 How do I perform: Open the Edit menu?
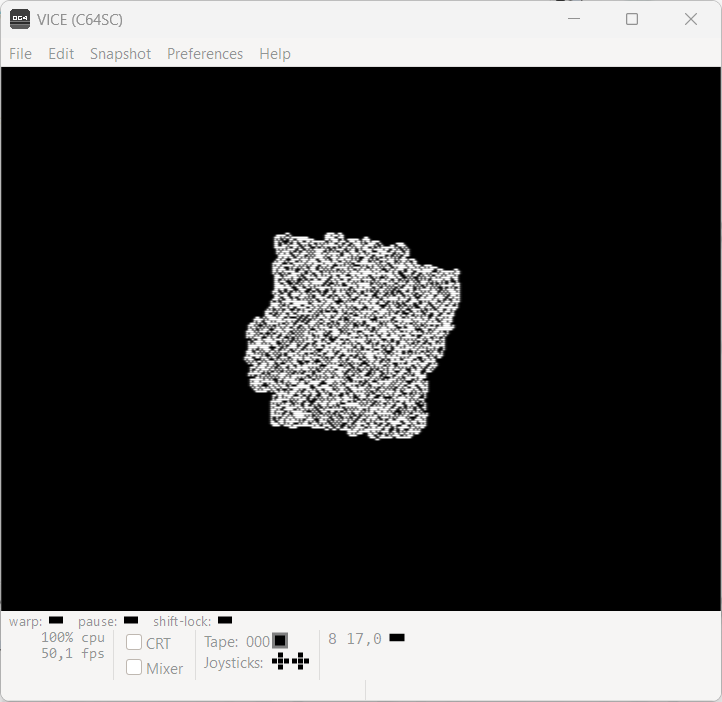pyautogui.click(x=61, y=54)
